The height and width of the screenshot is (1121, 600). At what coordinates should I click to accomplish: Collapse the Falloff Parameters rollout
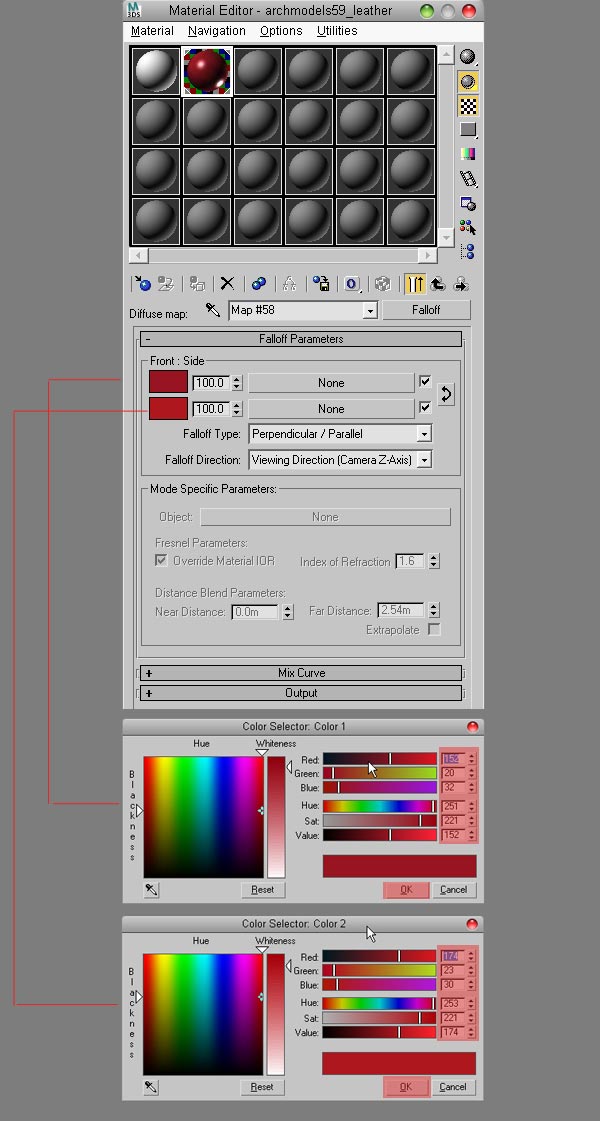[300, 339]
